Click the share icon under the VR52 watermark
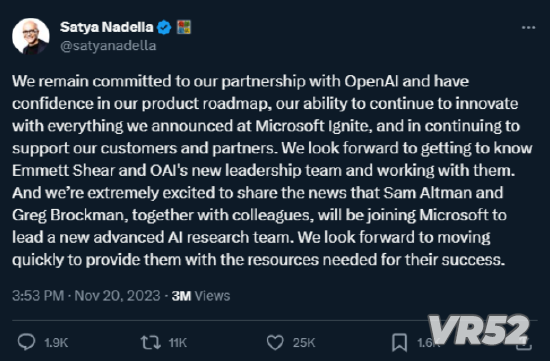Image resolution: width=550 pixels, height=361 pixels. click(524, 343)
